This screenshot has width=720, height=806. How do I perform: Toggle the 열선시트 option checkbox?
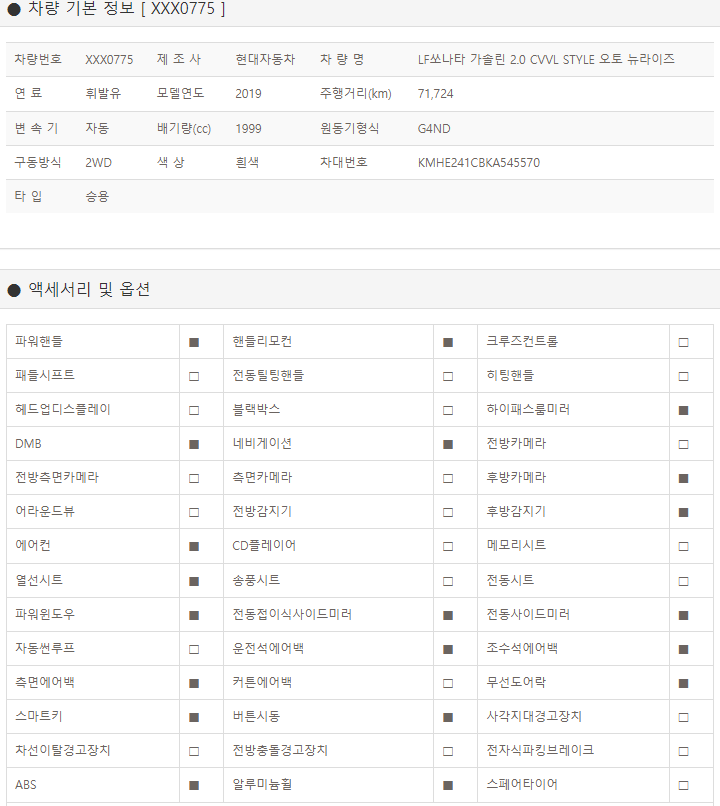(x=194, y=581)
